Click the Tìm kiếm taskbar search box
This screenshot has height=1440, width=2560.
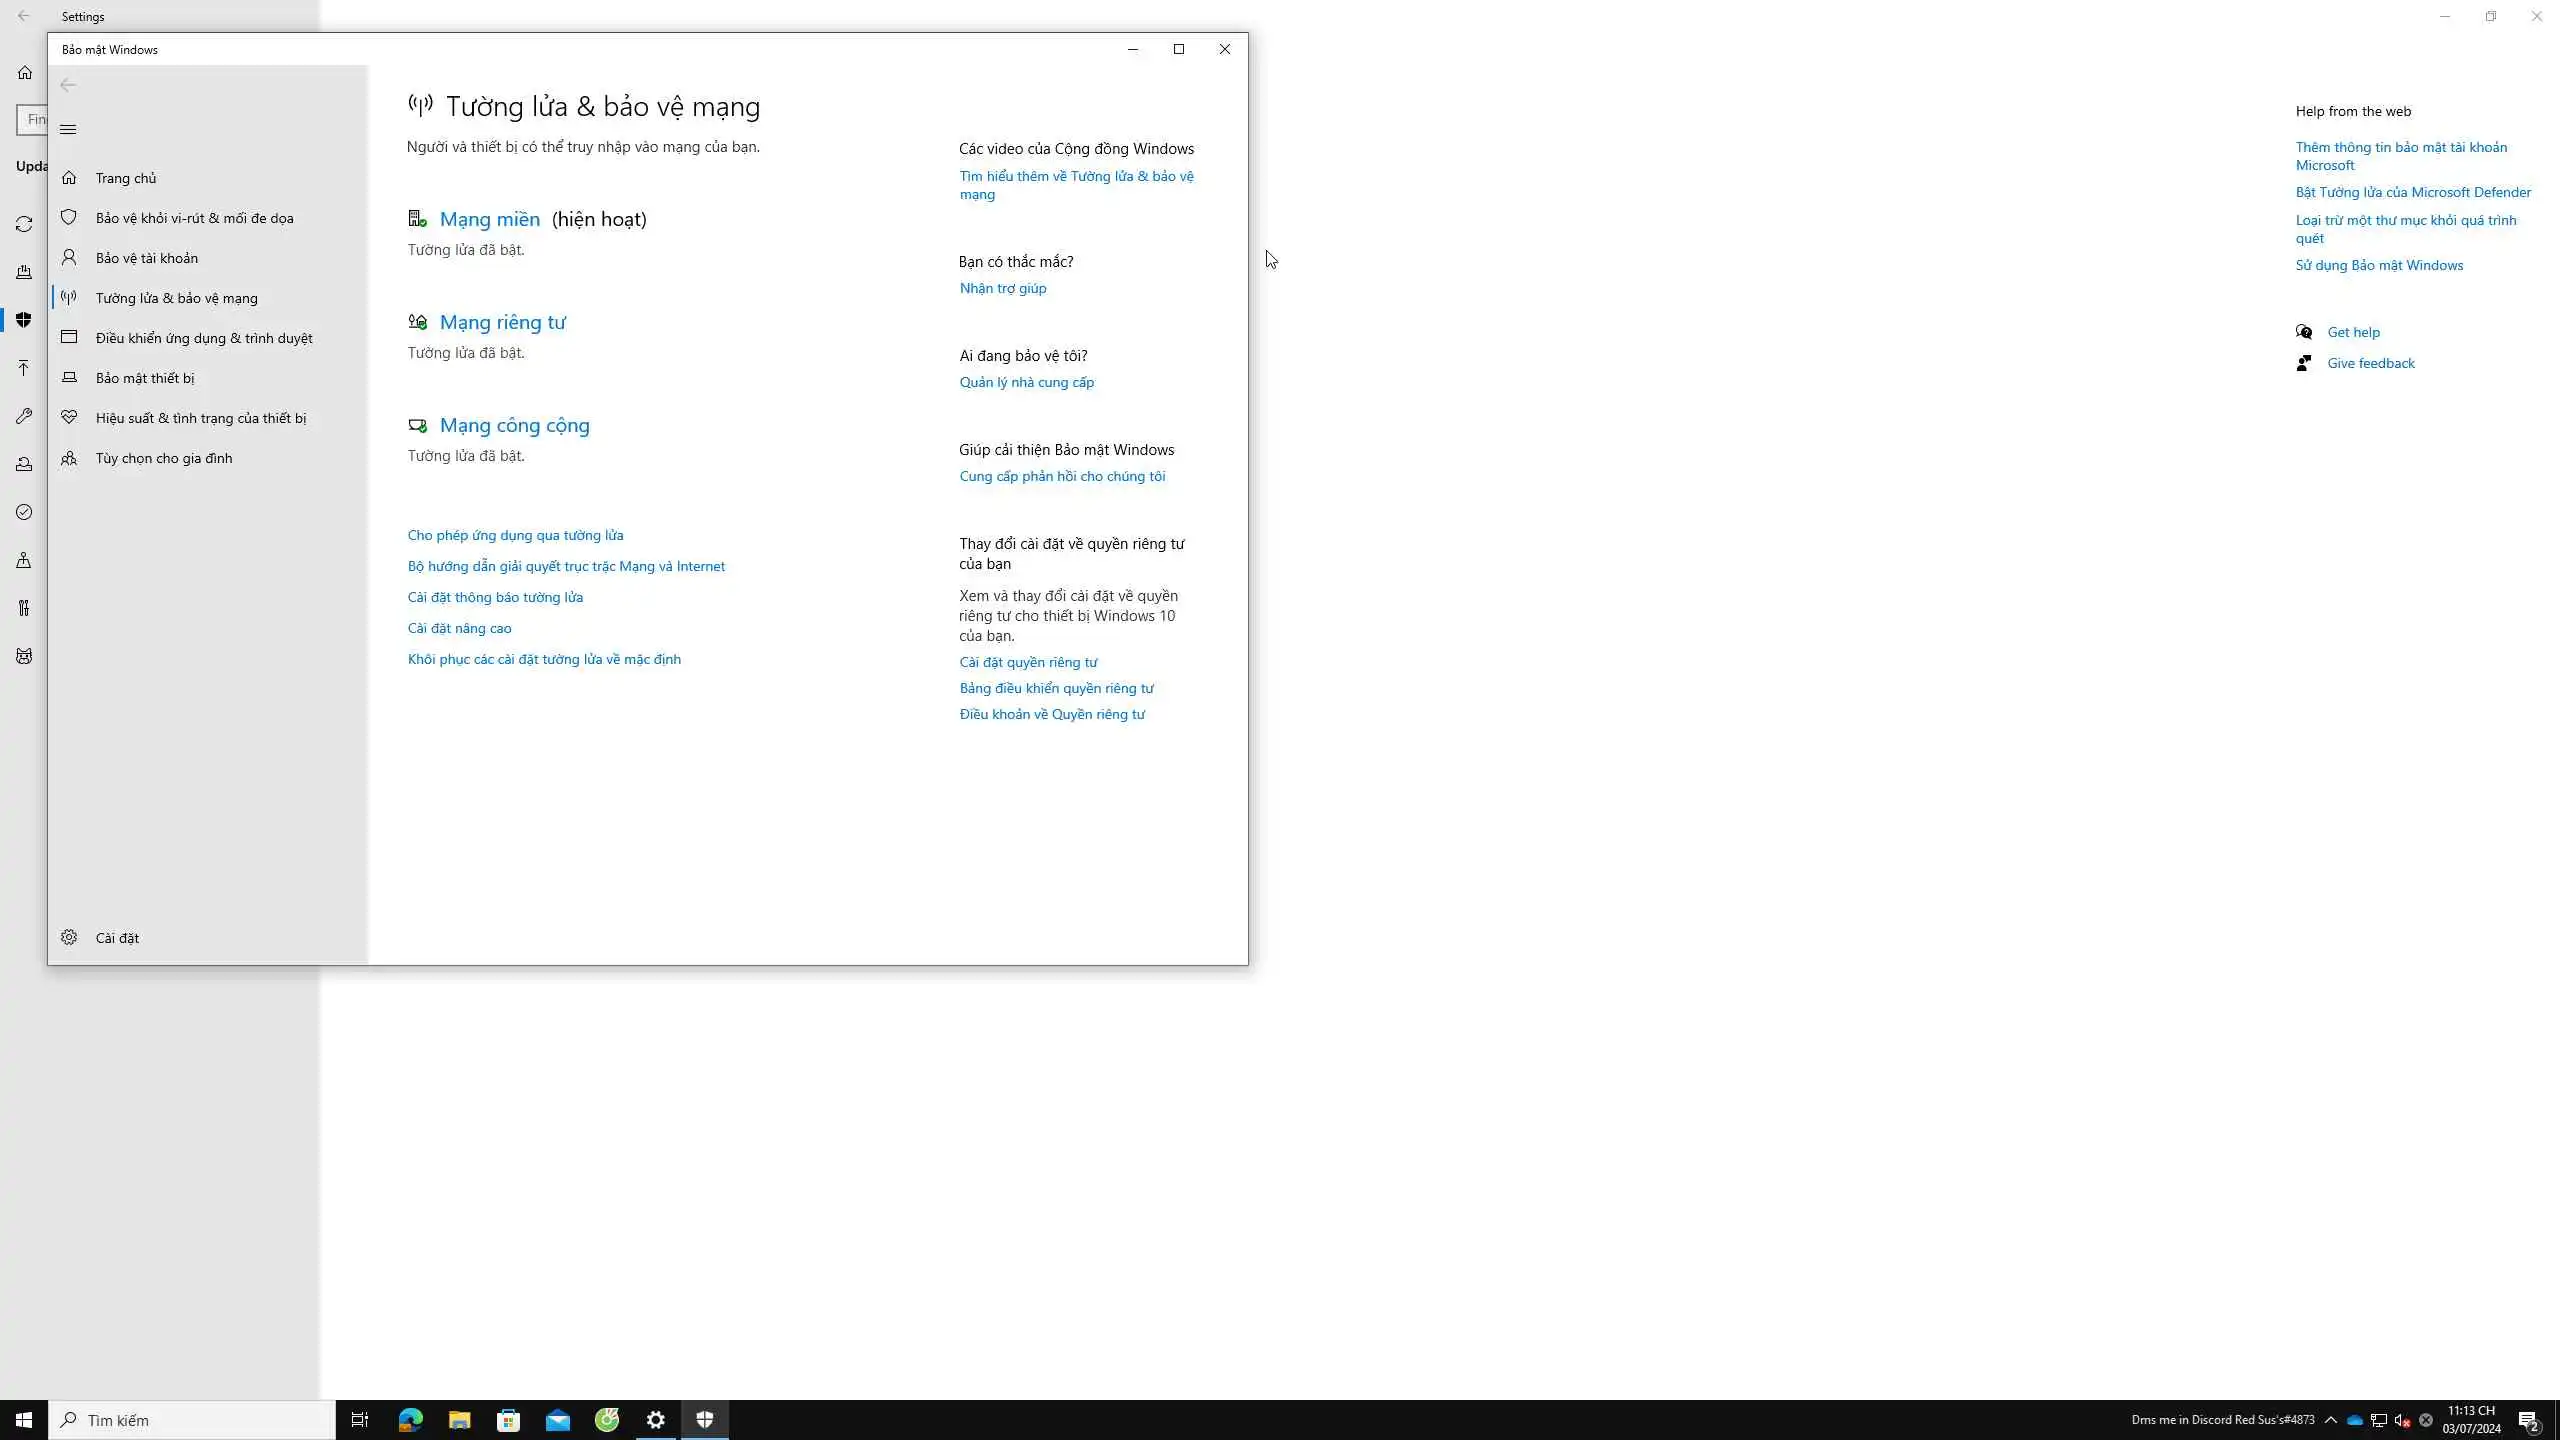click(192, 1420)
